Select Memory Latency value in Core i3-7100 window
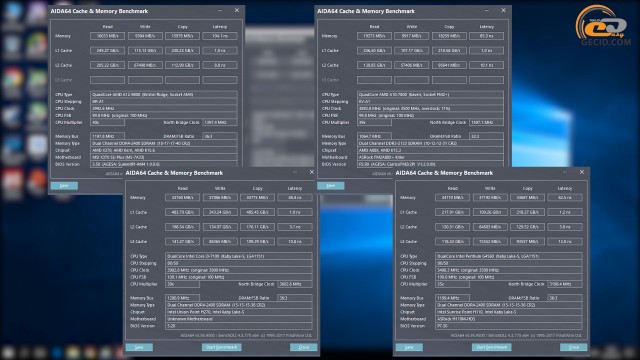640x360 pixels. tap(295, 198)
